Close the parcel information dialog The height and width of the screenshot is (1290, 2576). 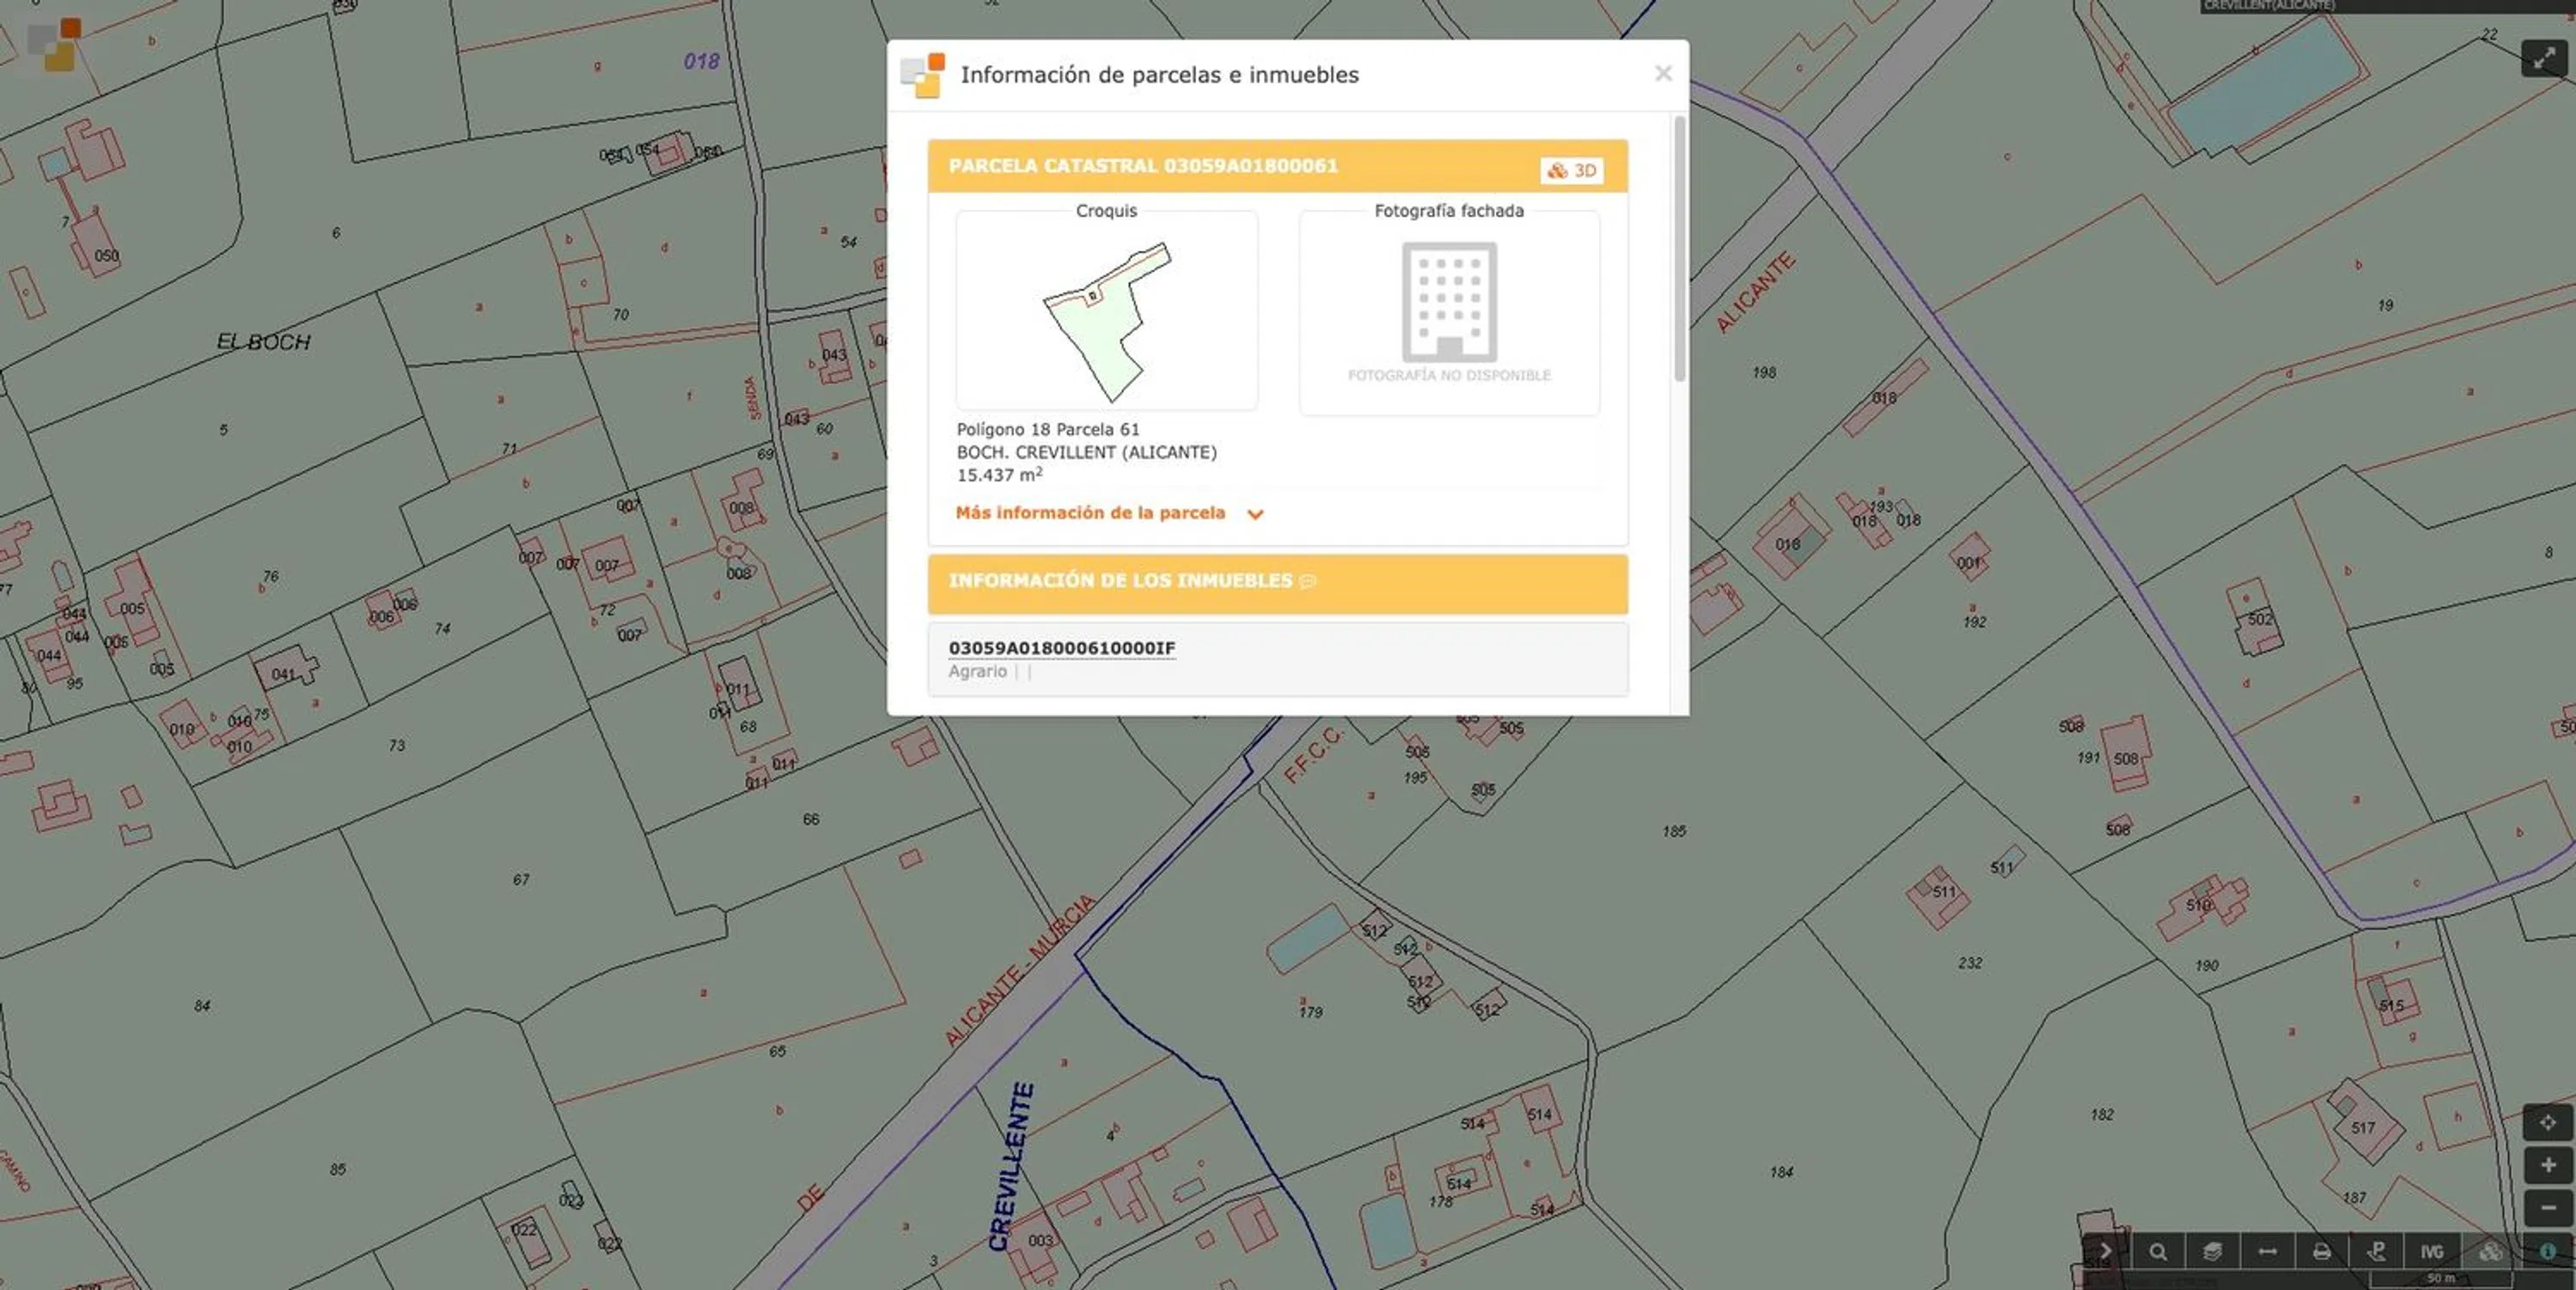pos(1662,74)
